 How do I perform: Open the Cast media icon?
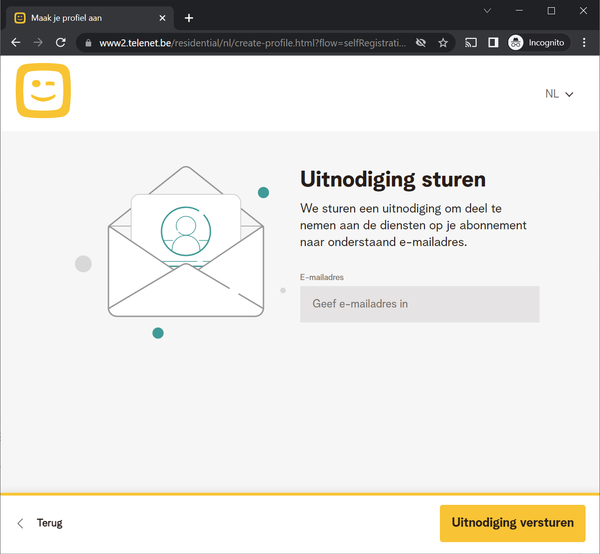(471, 43)
